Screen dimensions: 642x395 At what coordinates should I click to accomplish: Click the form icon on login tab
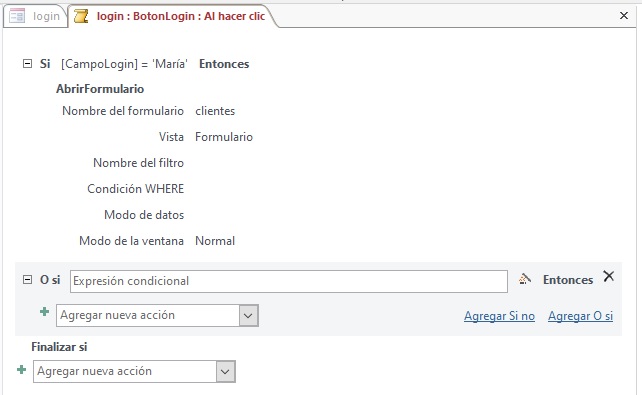point(17,16)
